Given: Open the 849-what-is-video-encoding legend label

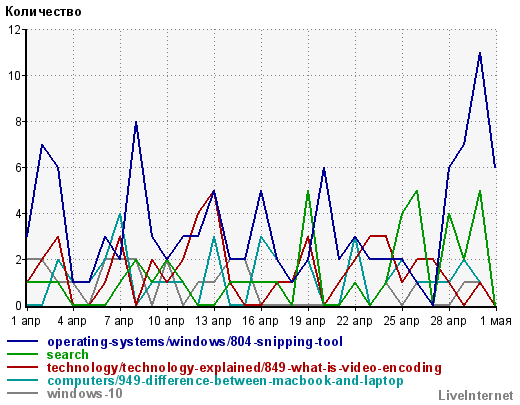Looking at the screenshot, I should point(244,368).
